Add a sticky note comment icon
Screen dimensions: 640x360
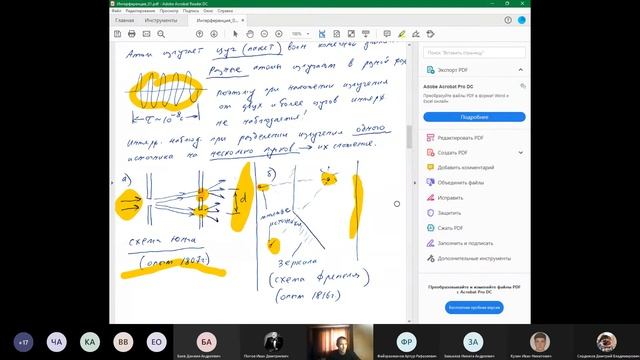click(387, 34)
